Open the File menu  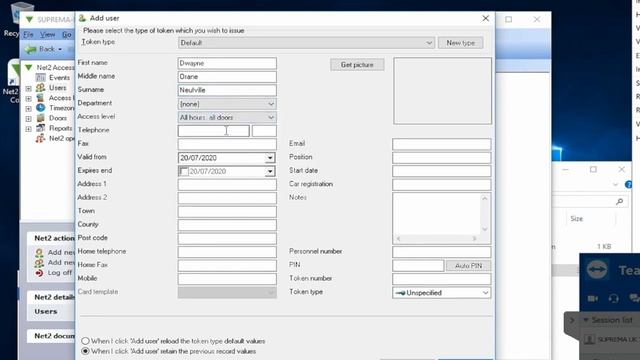tap(28, 35)
